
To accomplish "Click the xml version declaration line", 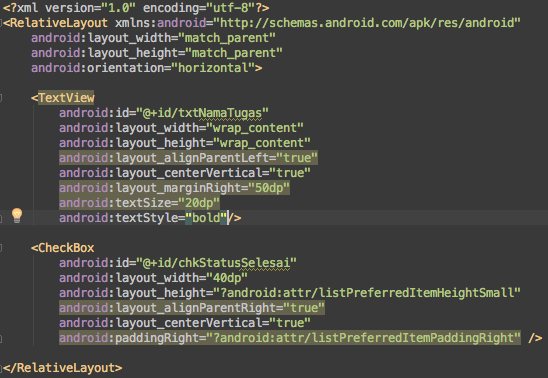I will coord(136,7).
